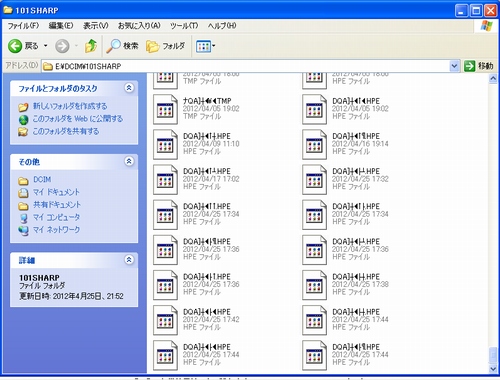Click the globe icon for Web publishing
This screenshot has width=500, height=380.
23,120
